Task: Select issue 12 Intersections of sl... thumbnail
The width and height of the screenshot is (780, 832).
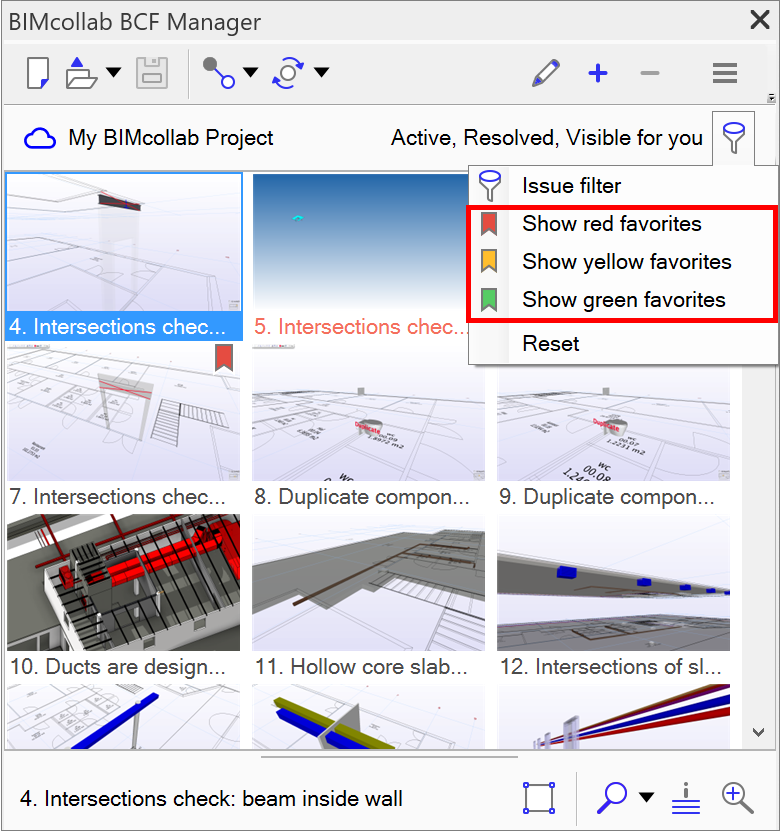Action: [x=613, y=583]
